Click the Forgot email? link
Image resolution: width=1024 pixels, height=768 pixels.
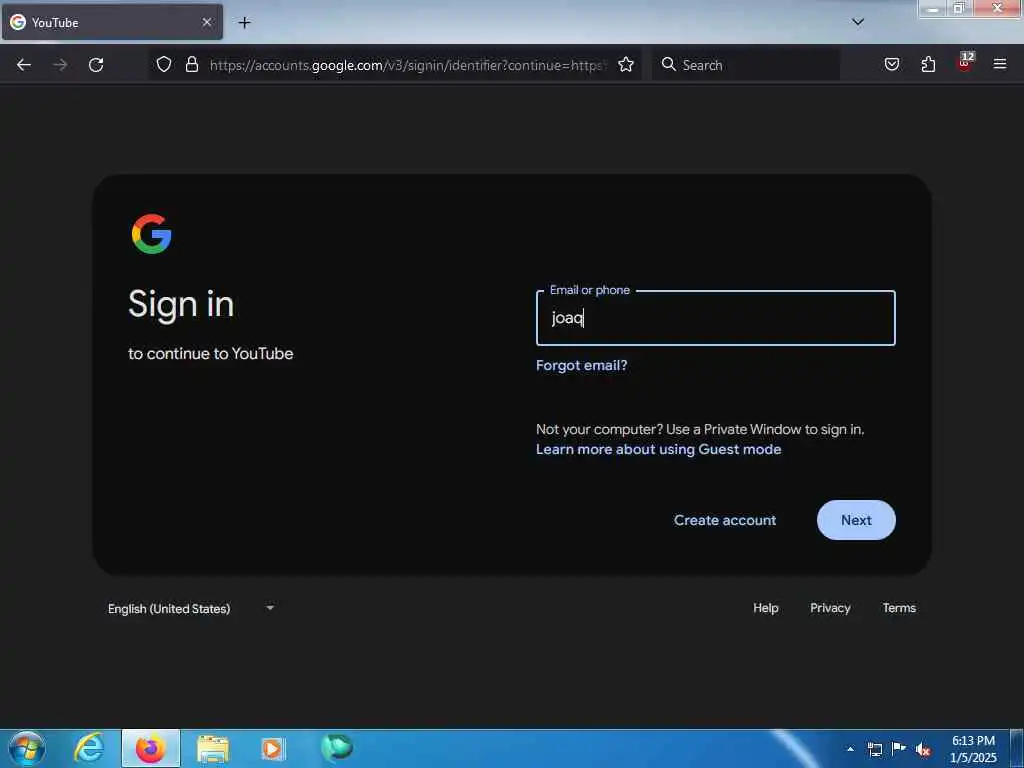click(x=581, y=365)
